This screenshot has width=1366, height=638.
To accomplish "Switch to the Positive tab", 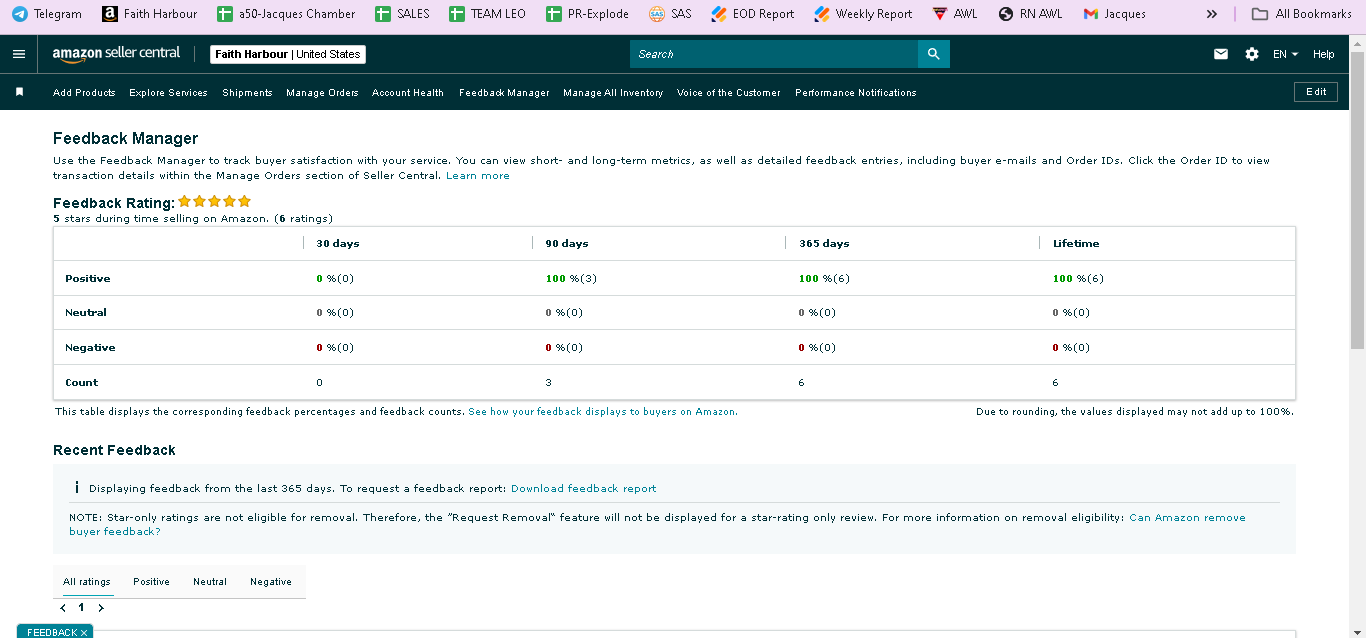I will 152,582.
